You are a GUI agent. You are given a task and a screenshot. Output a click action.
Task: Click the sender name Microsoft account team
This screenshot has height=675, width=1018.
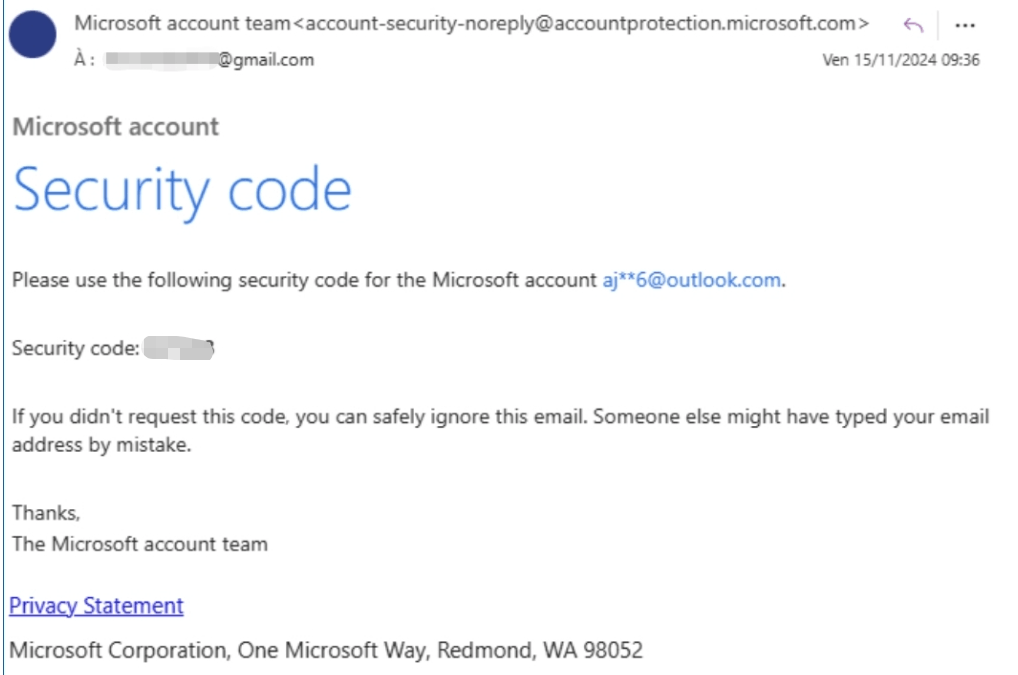182,23
